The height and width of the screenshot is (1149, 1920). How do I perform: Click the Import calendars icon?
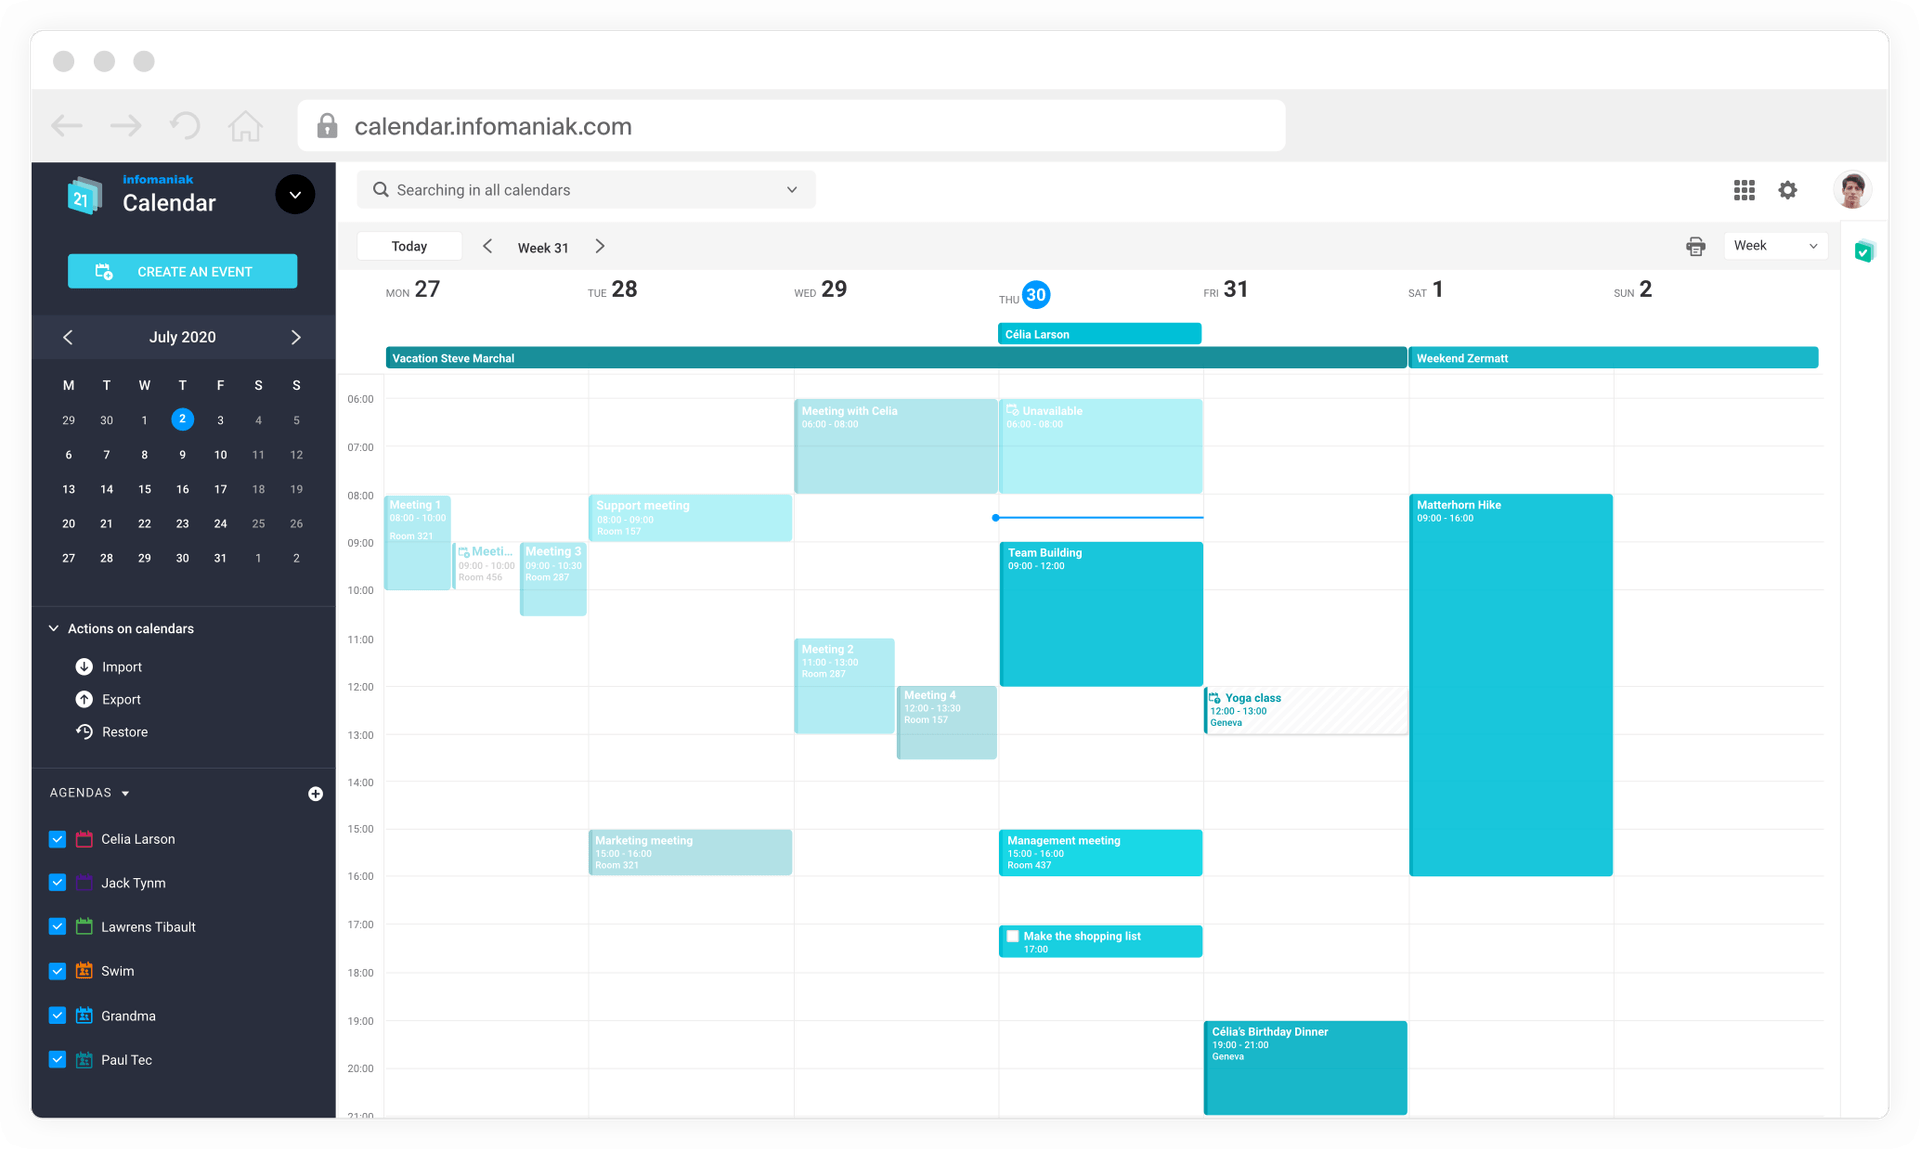point(83,666)
